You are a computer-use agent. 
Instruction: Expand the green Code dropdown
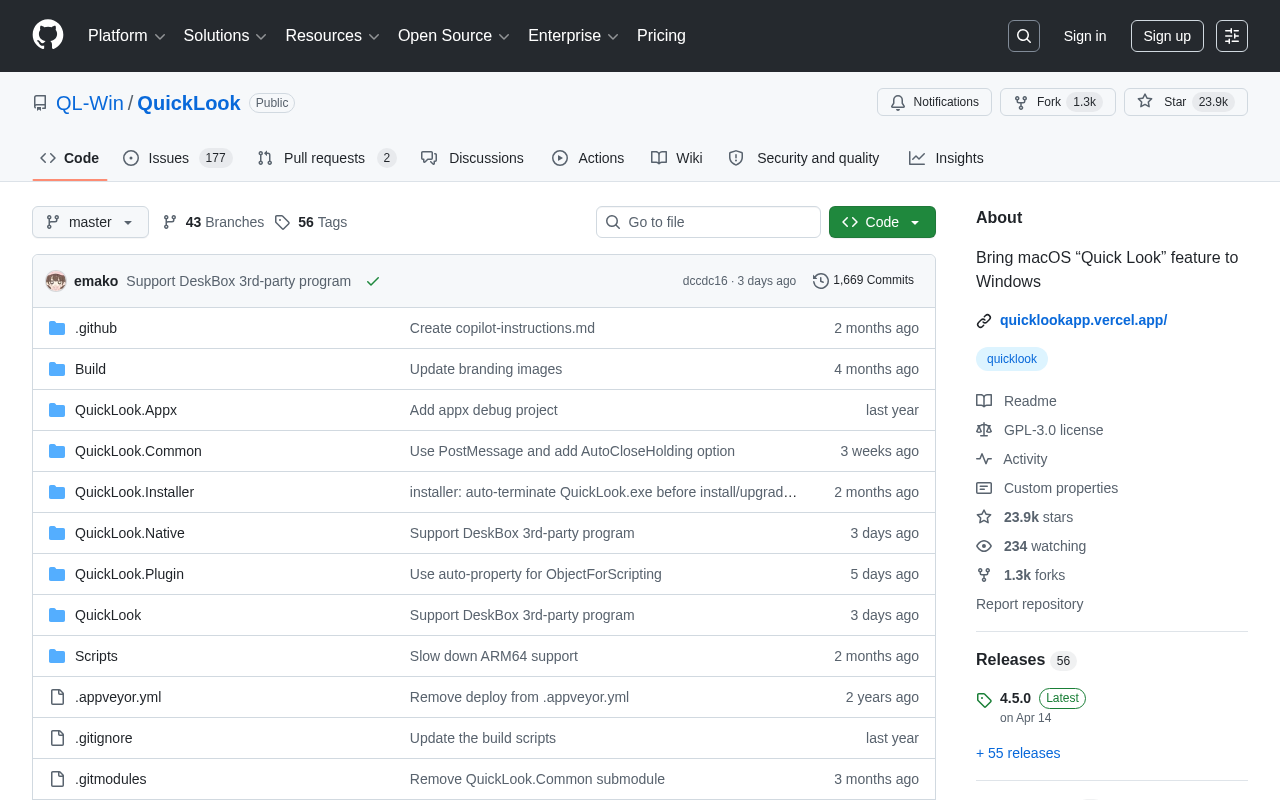[882, 222]
